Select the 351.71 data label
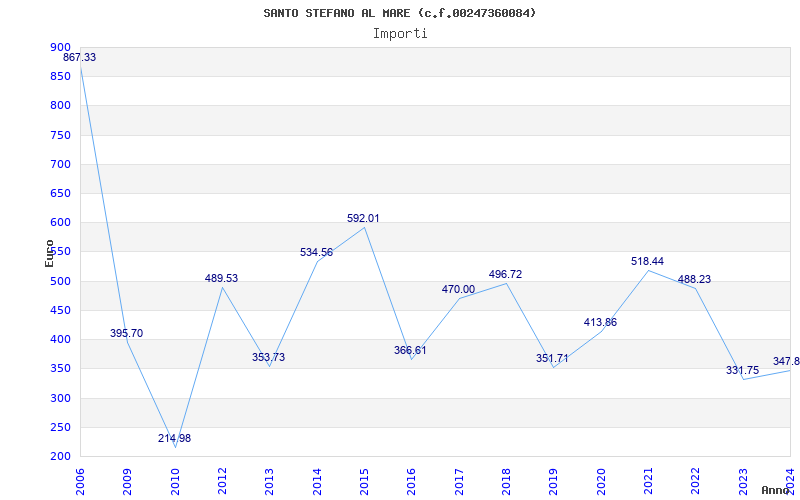The width and height of the screenshot is (800, 500). tap(552, 359)
